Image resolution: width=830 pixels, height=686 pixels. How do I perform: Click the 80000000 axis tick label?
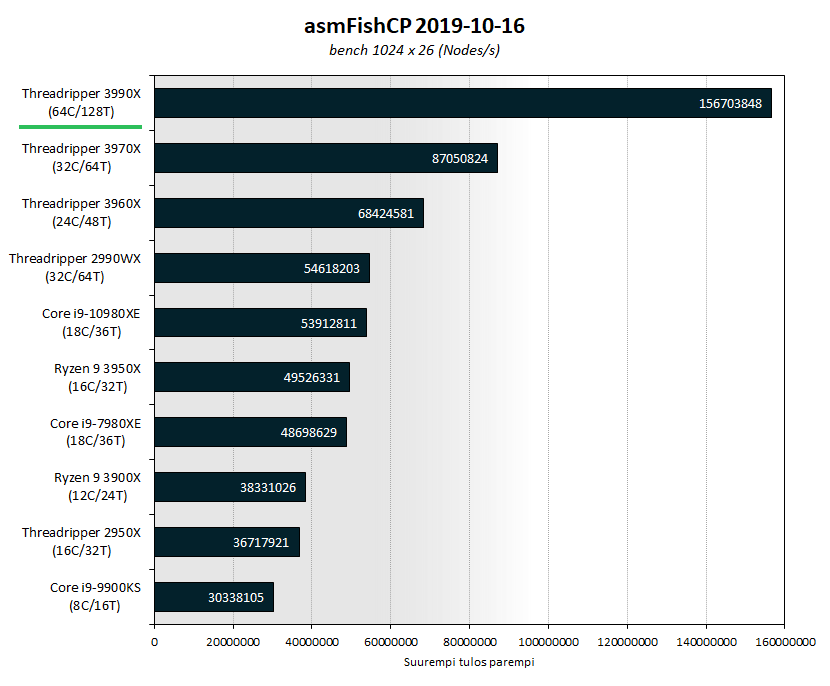point(470,643)
